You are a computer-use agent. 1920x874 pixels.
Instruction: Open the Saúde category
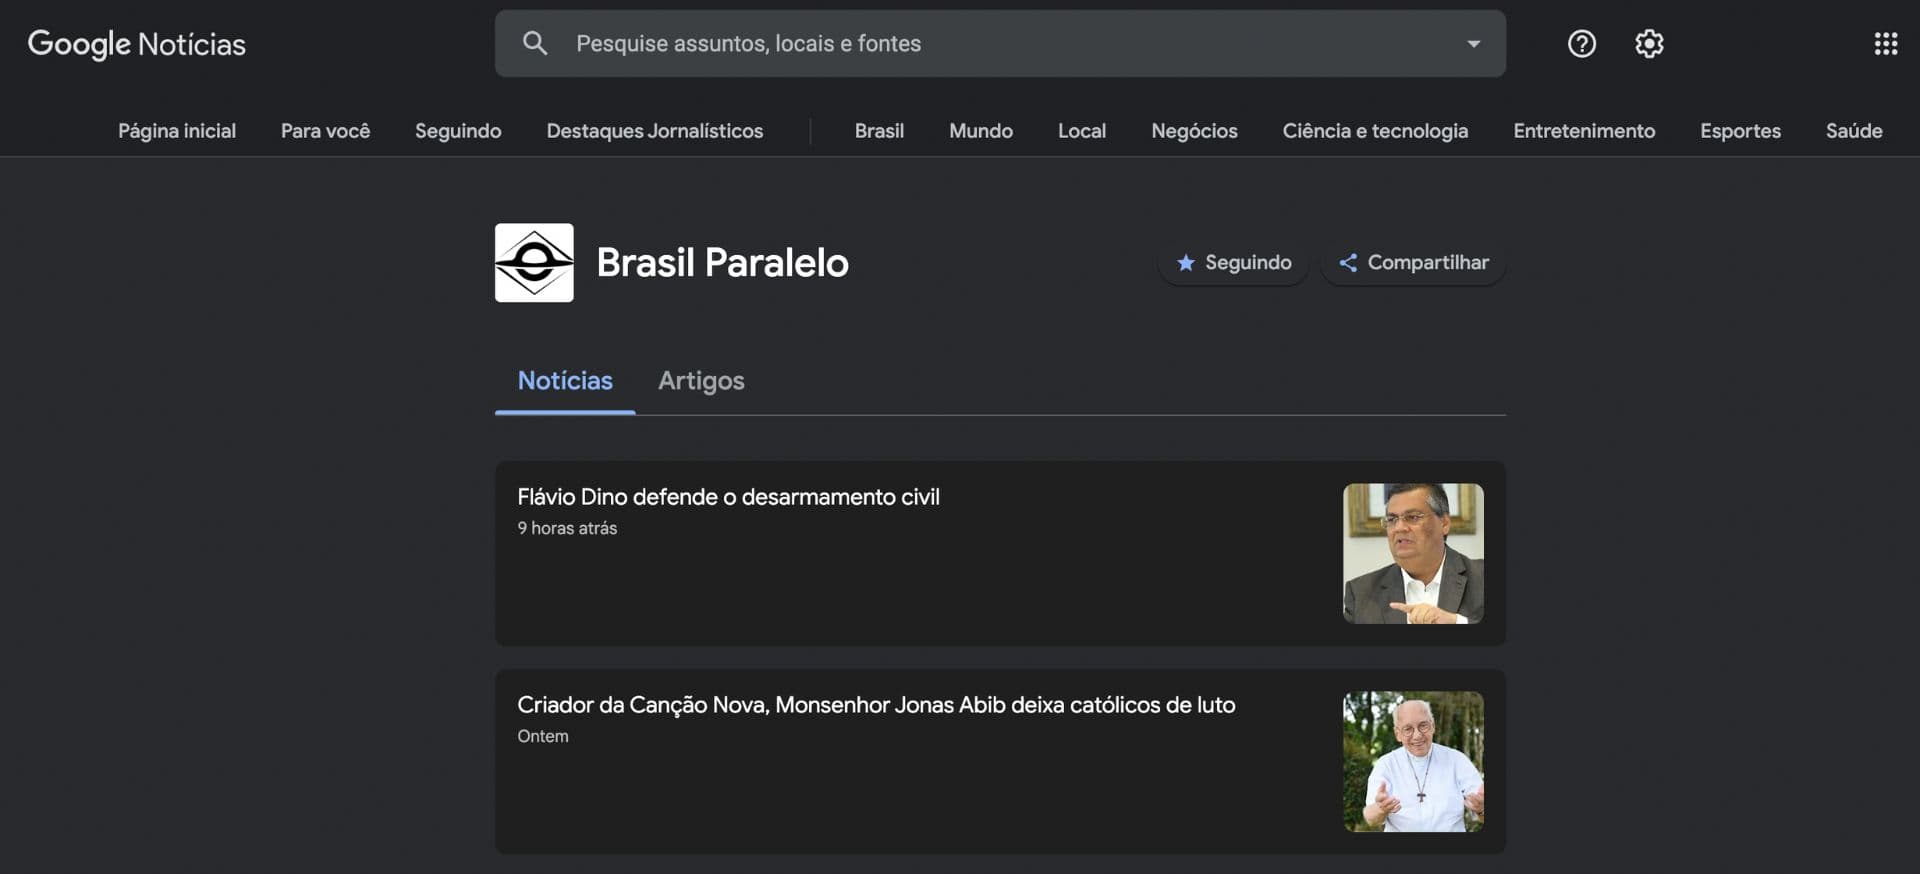tap(1854, 131)
